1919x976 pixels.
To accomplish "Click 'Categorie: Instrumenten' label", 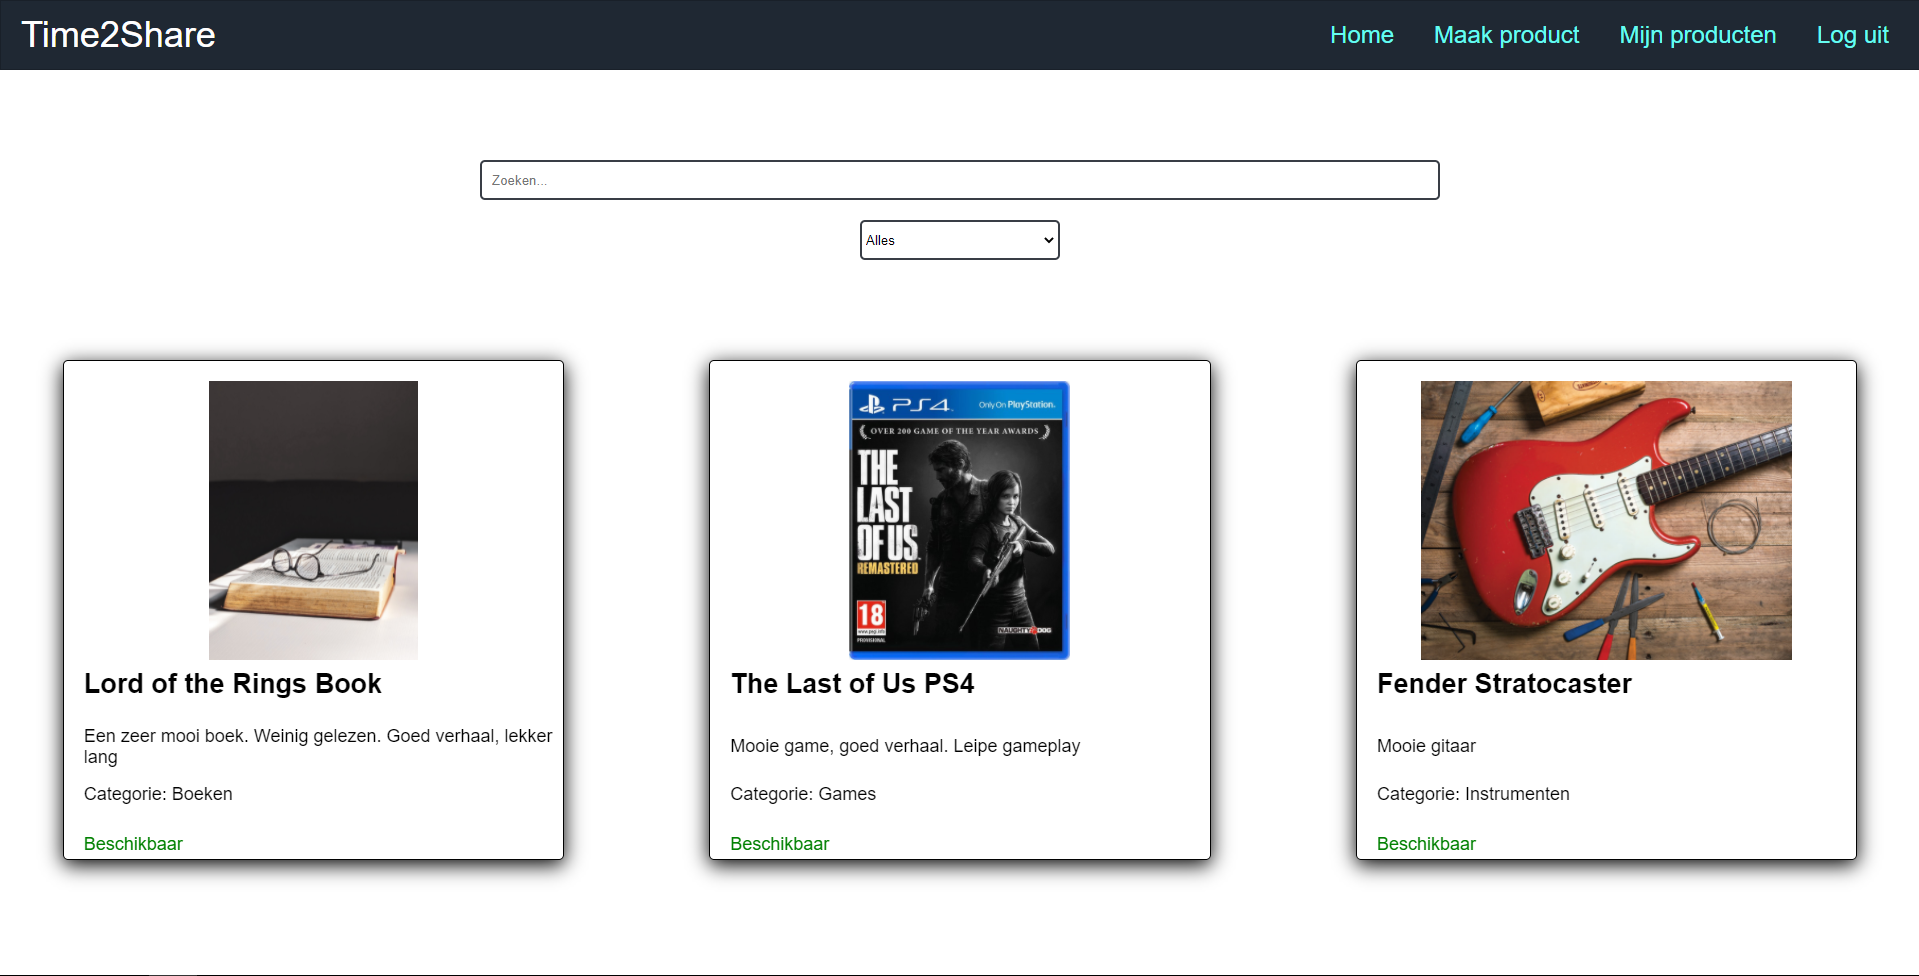I will point(1473,794).
